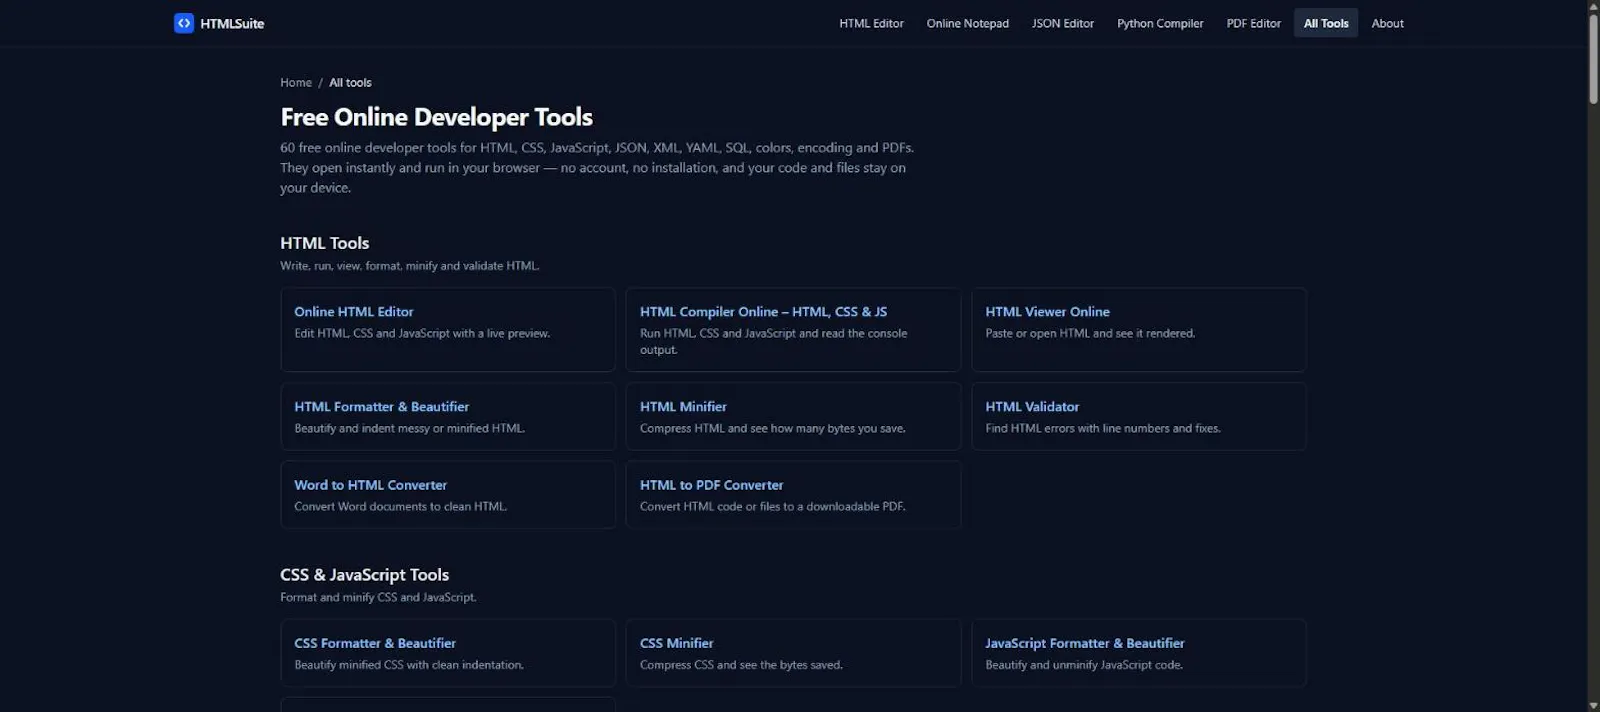Open HTML Editor in the top navigation
1600x712 pixels.
[x=871, y=23]
